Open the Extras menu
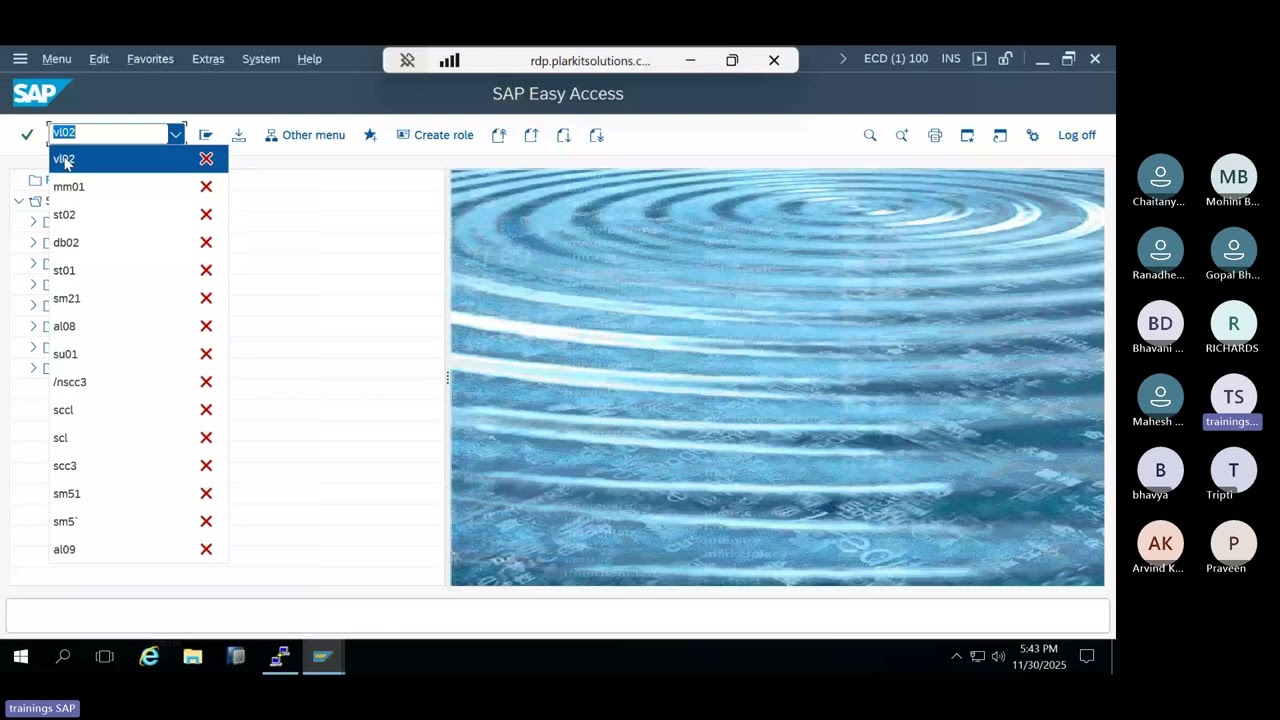 click(x=208, y=59)
